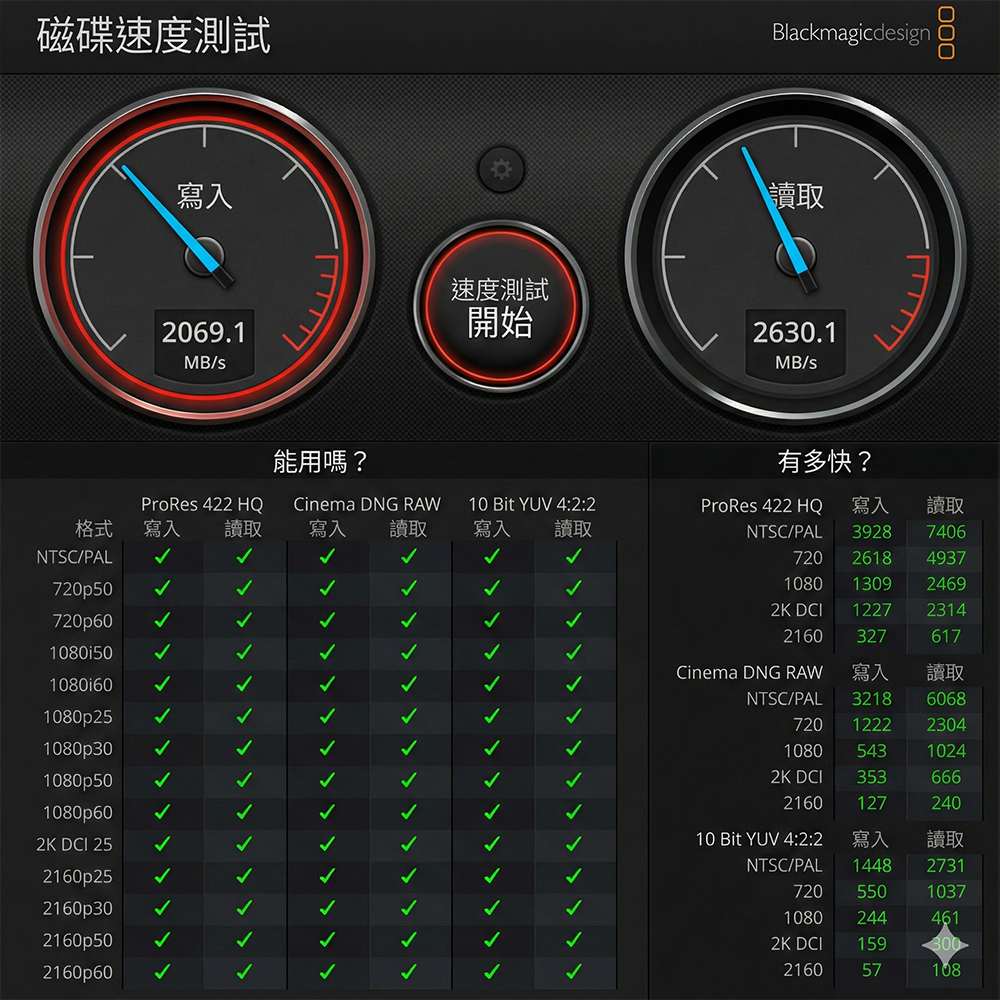Click 10 Bit YUV read checkmark for 1080p30
The image size is (1000, 1000).
tap(573, 748)
